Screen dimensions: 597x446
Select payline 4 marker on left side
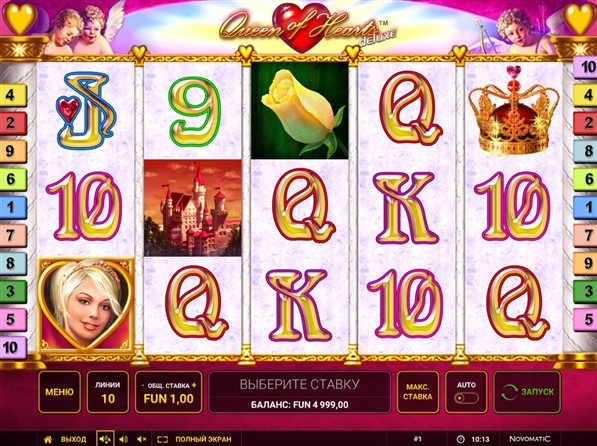(13, 95)
